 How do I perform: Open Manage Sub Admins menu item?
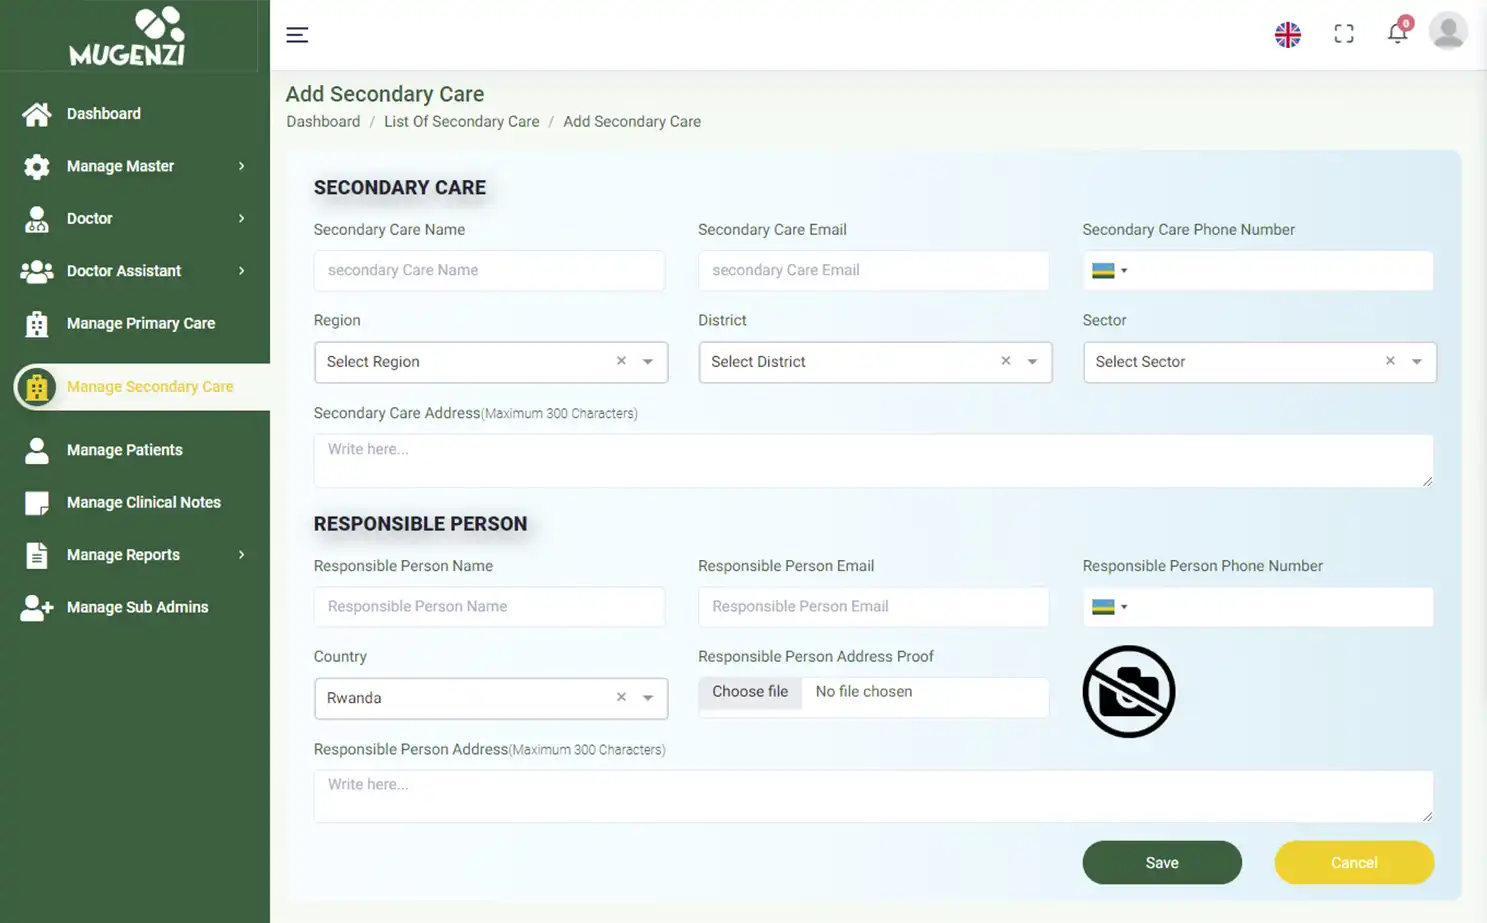coord(137,607)
